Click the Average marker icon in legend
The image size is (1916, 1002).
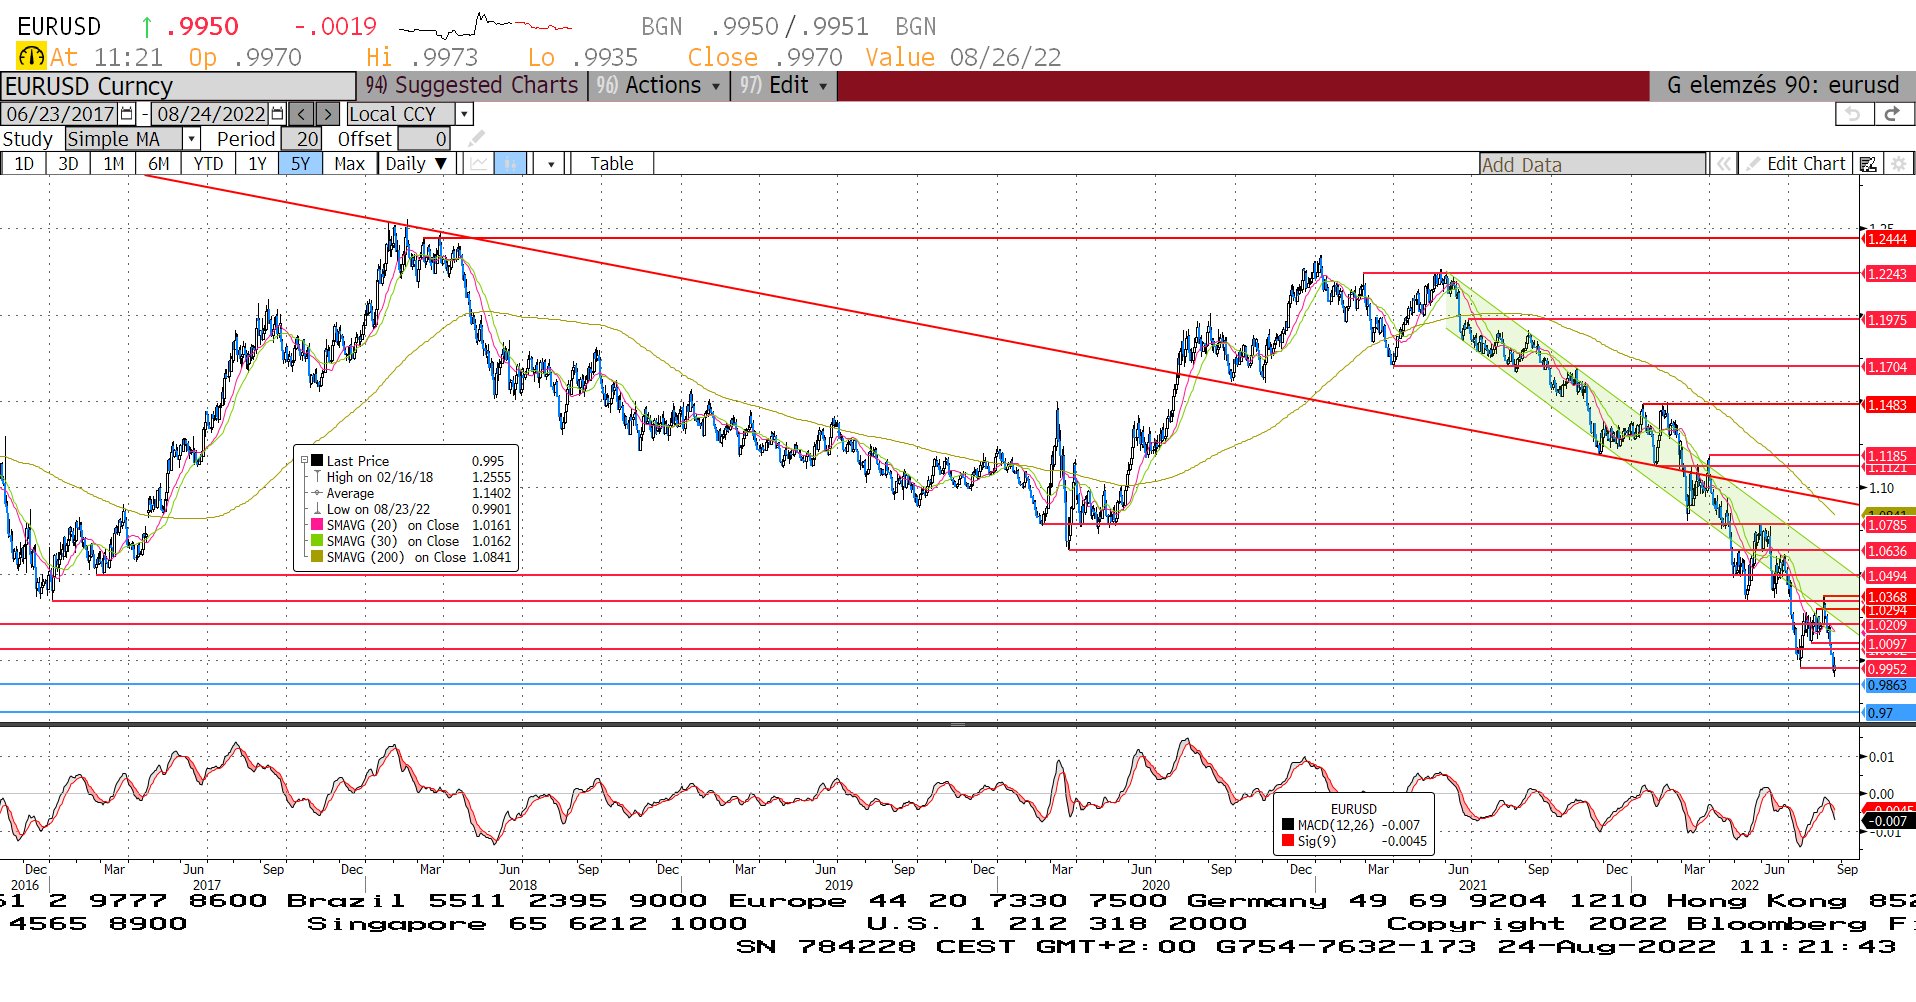318,493
